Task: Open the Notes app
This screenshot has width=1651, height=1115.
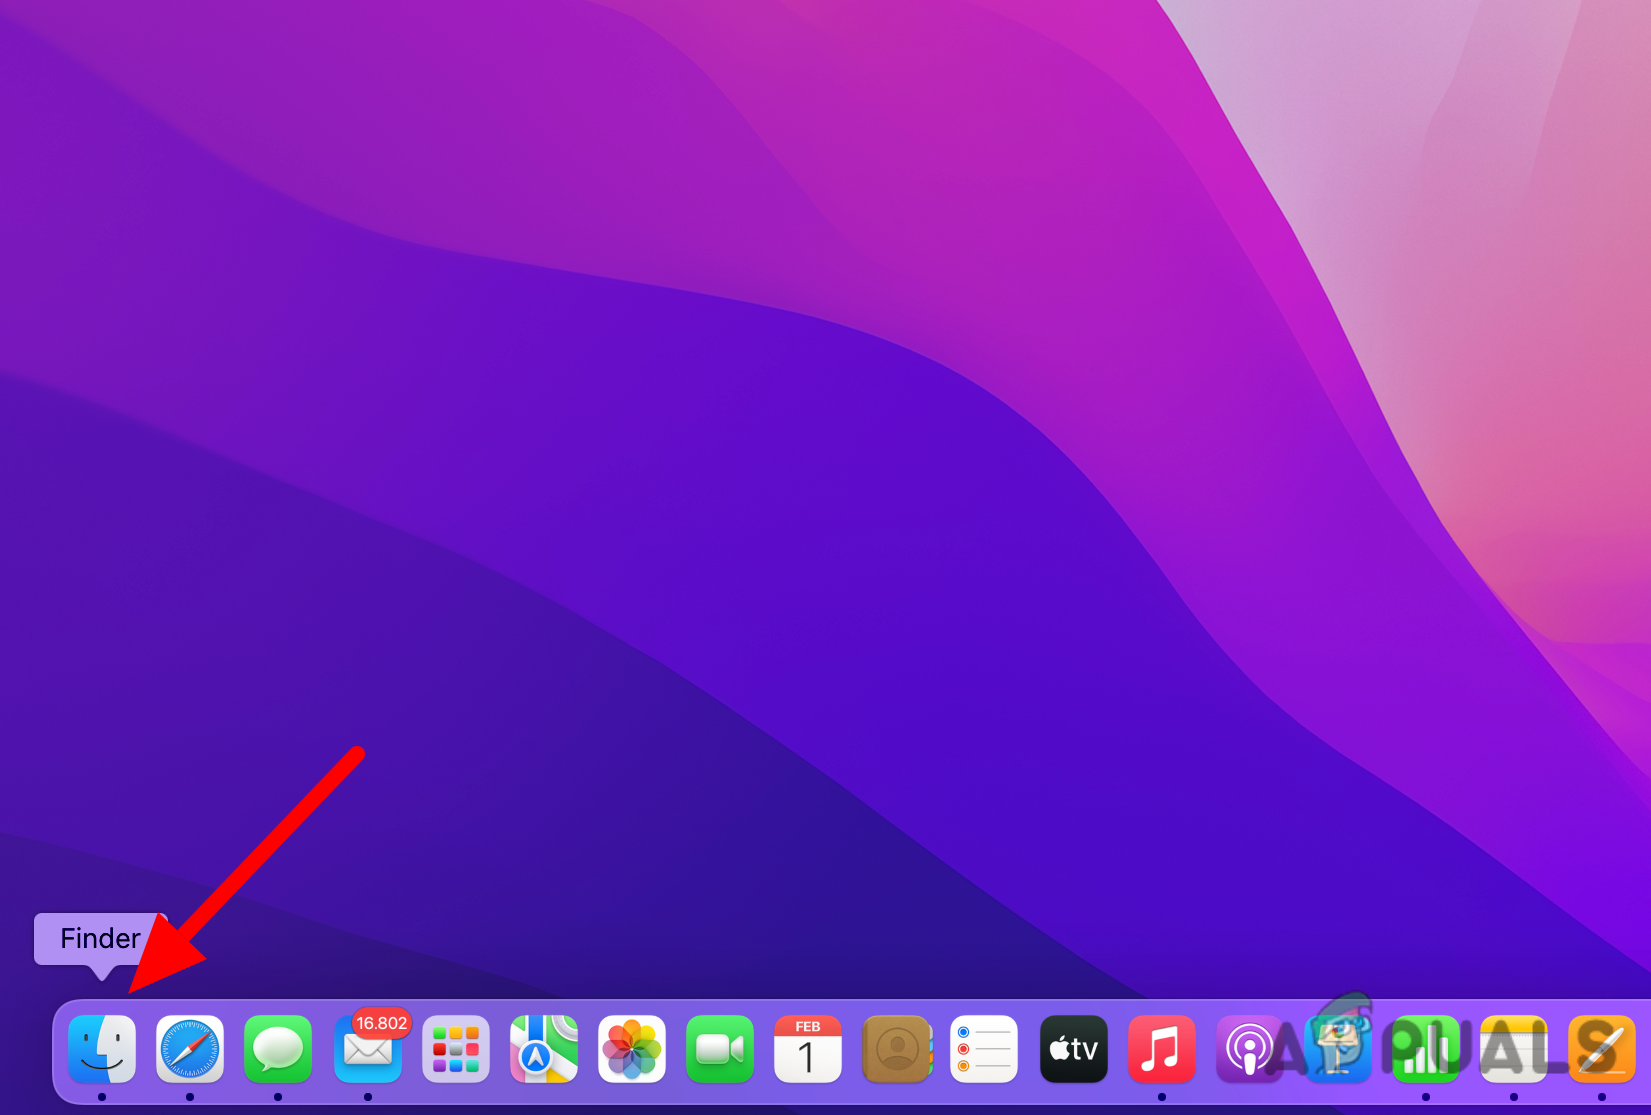Action: pyautogui.click(x=1513, y=1049)
